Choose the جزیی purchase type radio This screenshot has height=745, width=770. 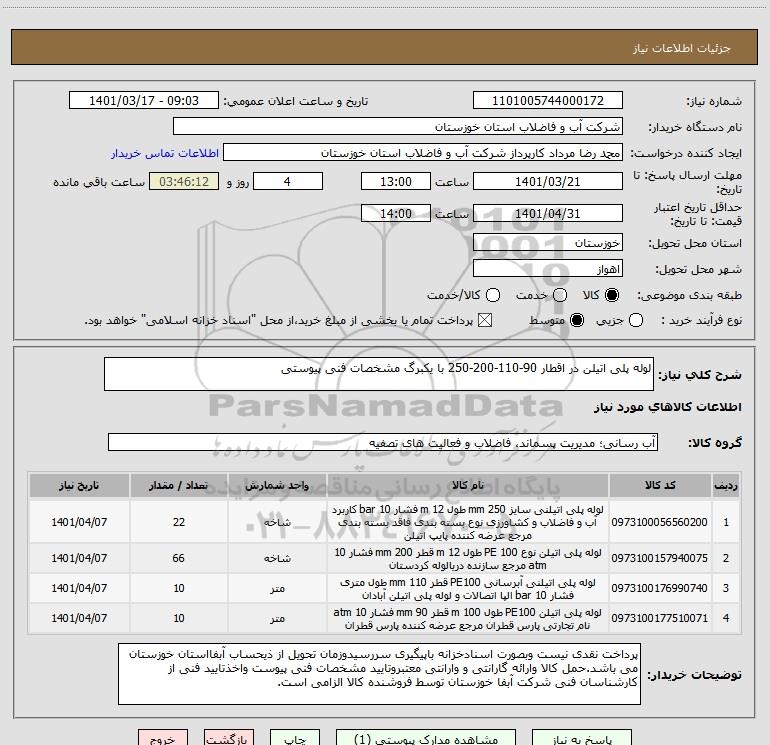(636, 320)
